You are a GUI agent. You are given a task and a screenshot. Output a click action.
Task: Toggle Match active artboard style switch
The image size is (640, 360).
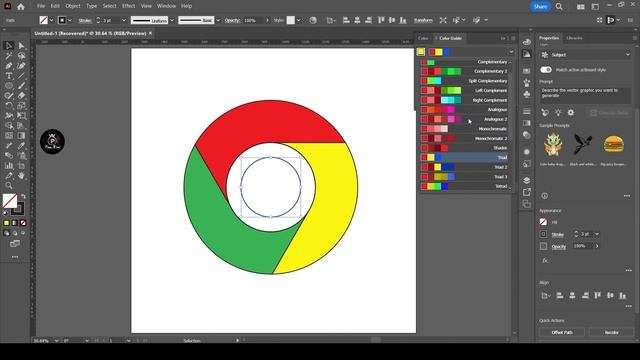pos(546,70)
